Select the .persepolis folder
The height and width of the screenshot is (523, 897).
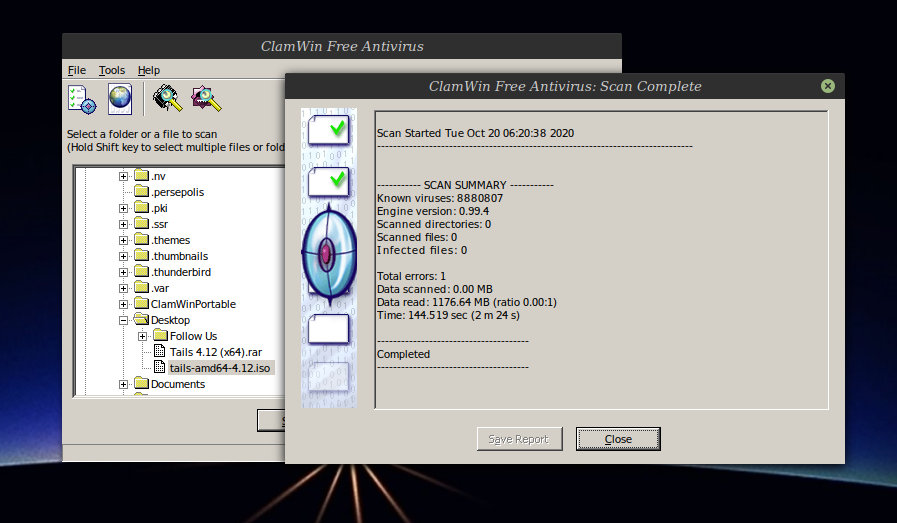(177, 192)
